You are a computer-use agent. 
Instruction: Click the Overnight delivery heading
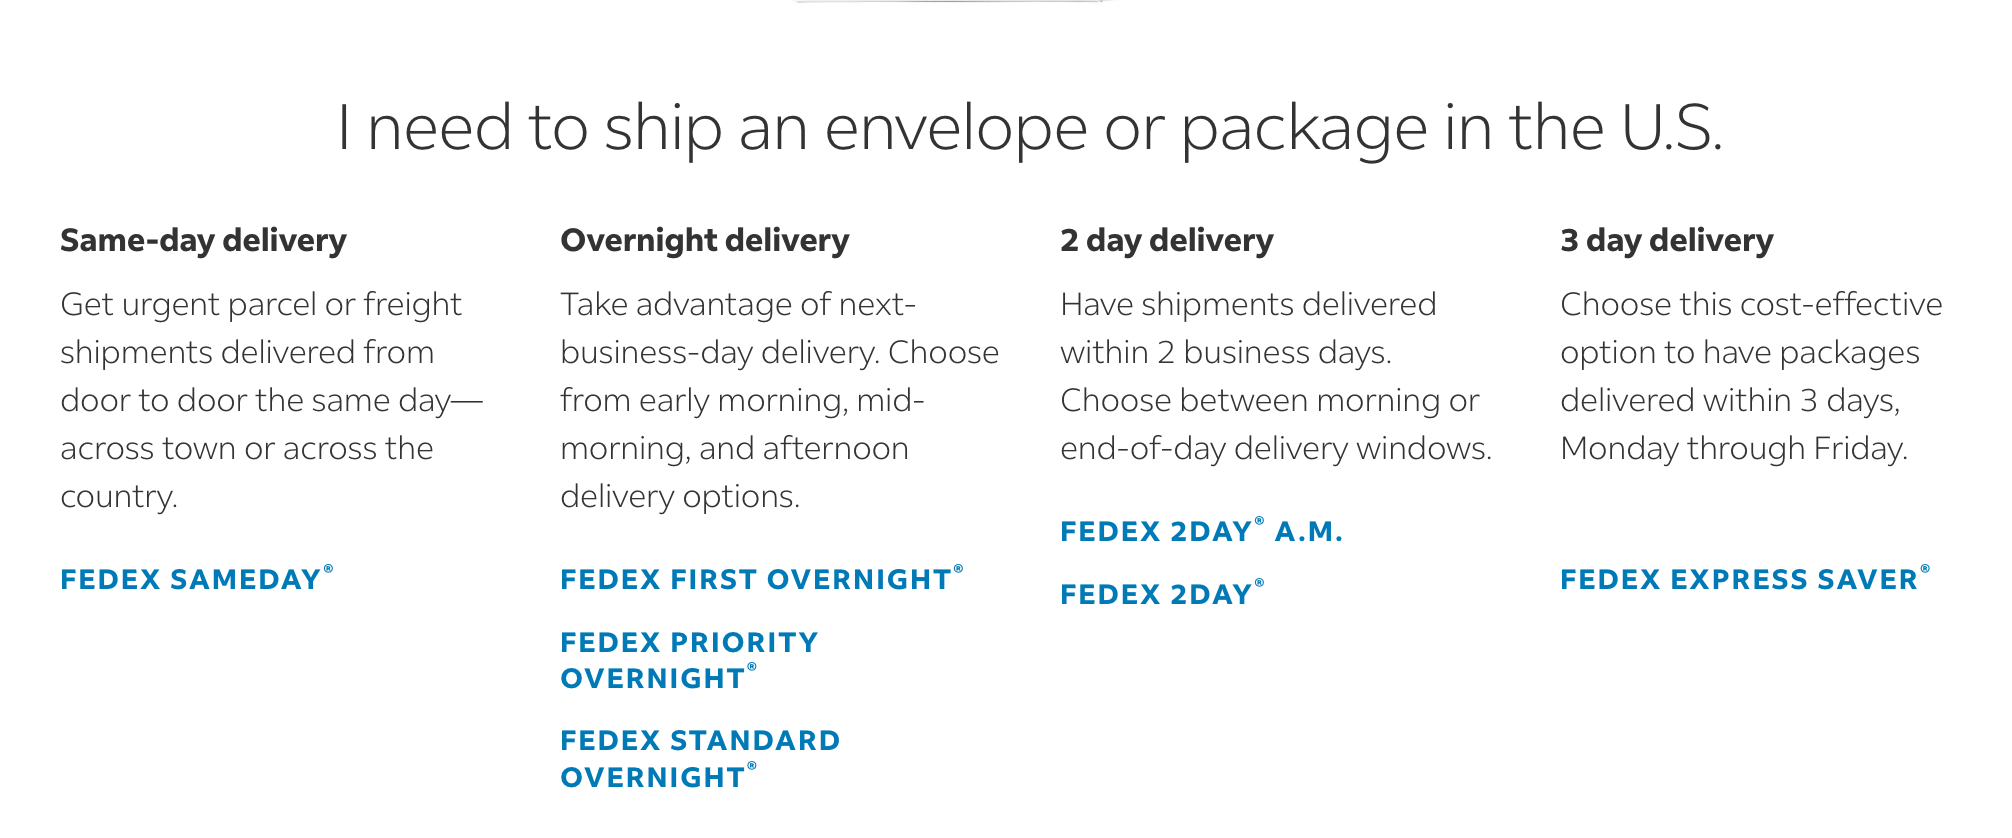[704, 240]
